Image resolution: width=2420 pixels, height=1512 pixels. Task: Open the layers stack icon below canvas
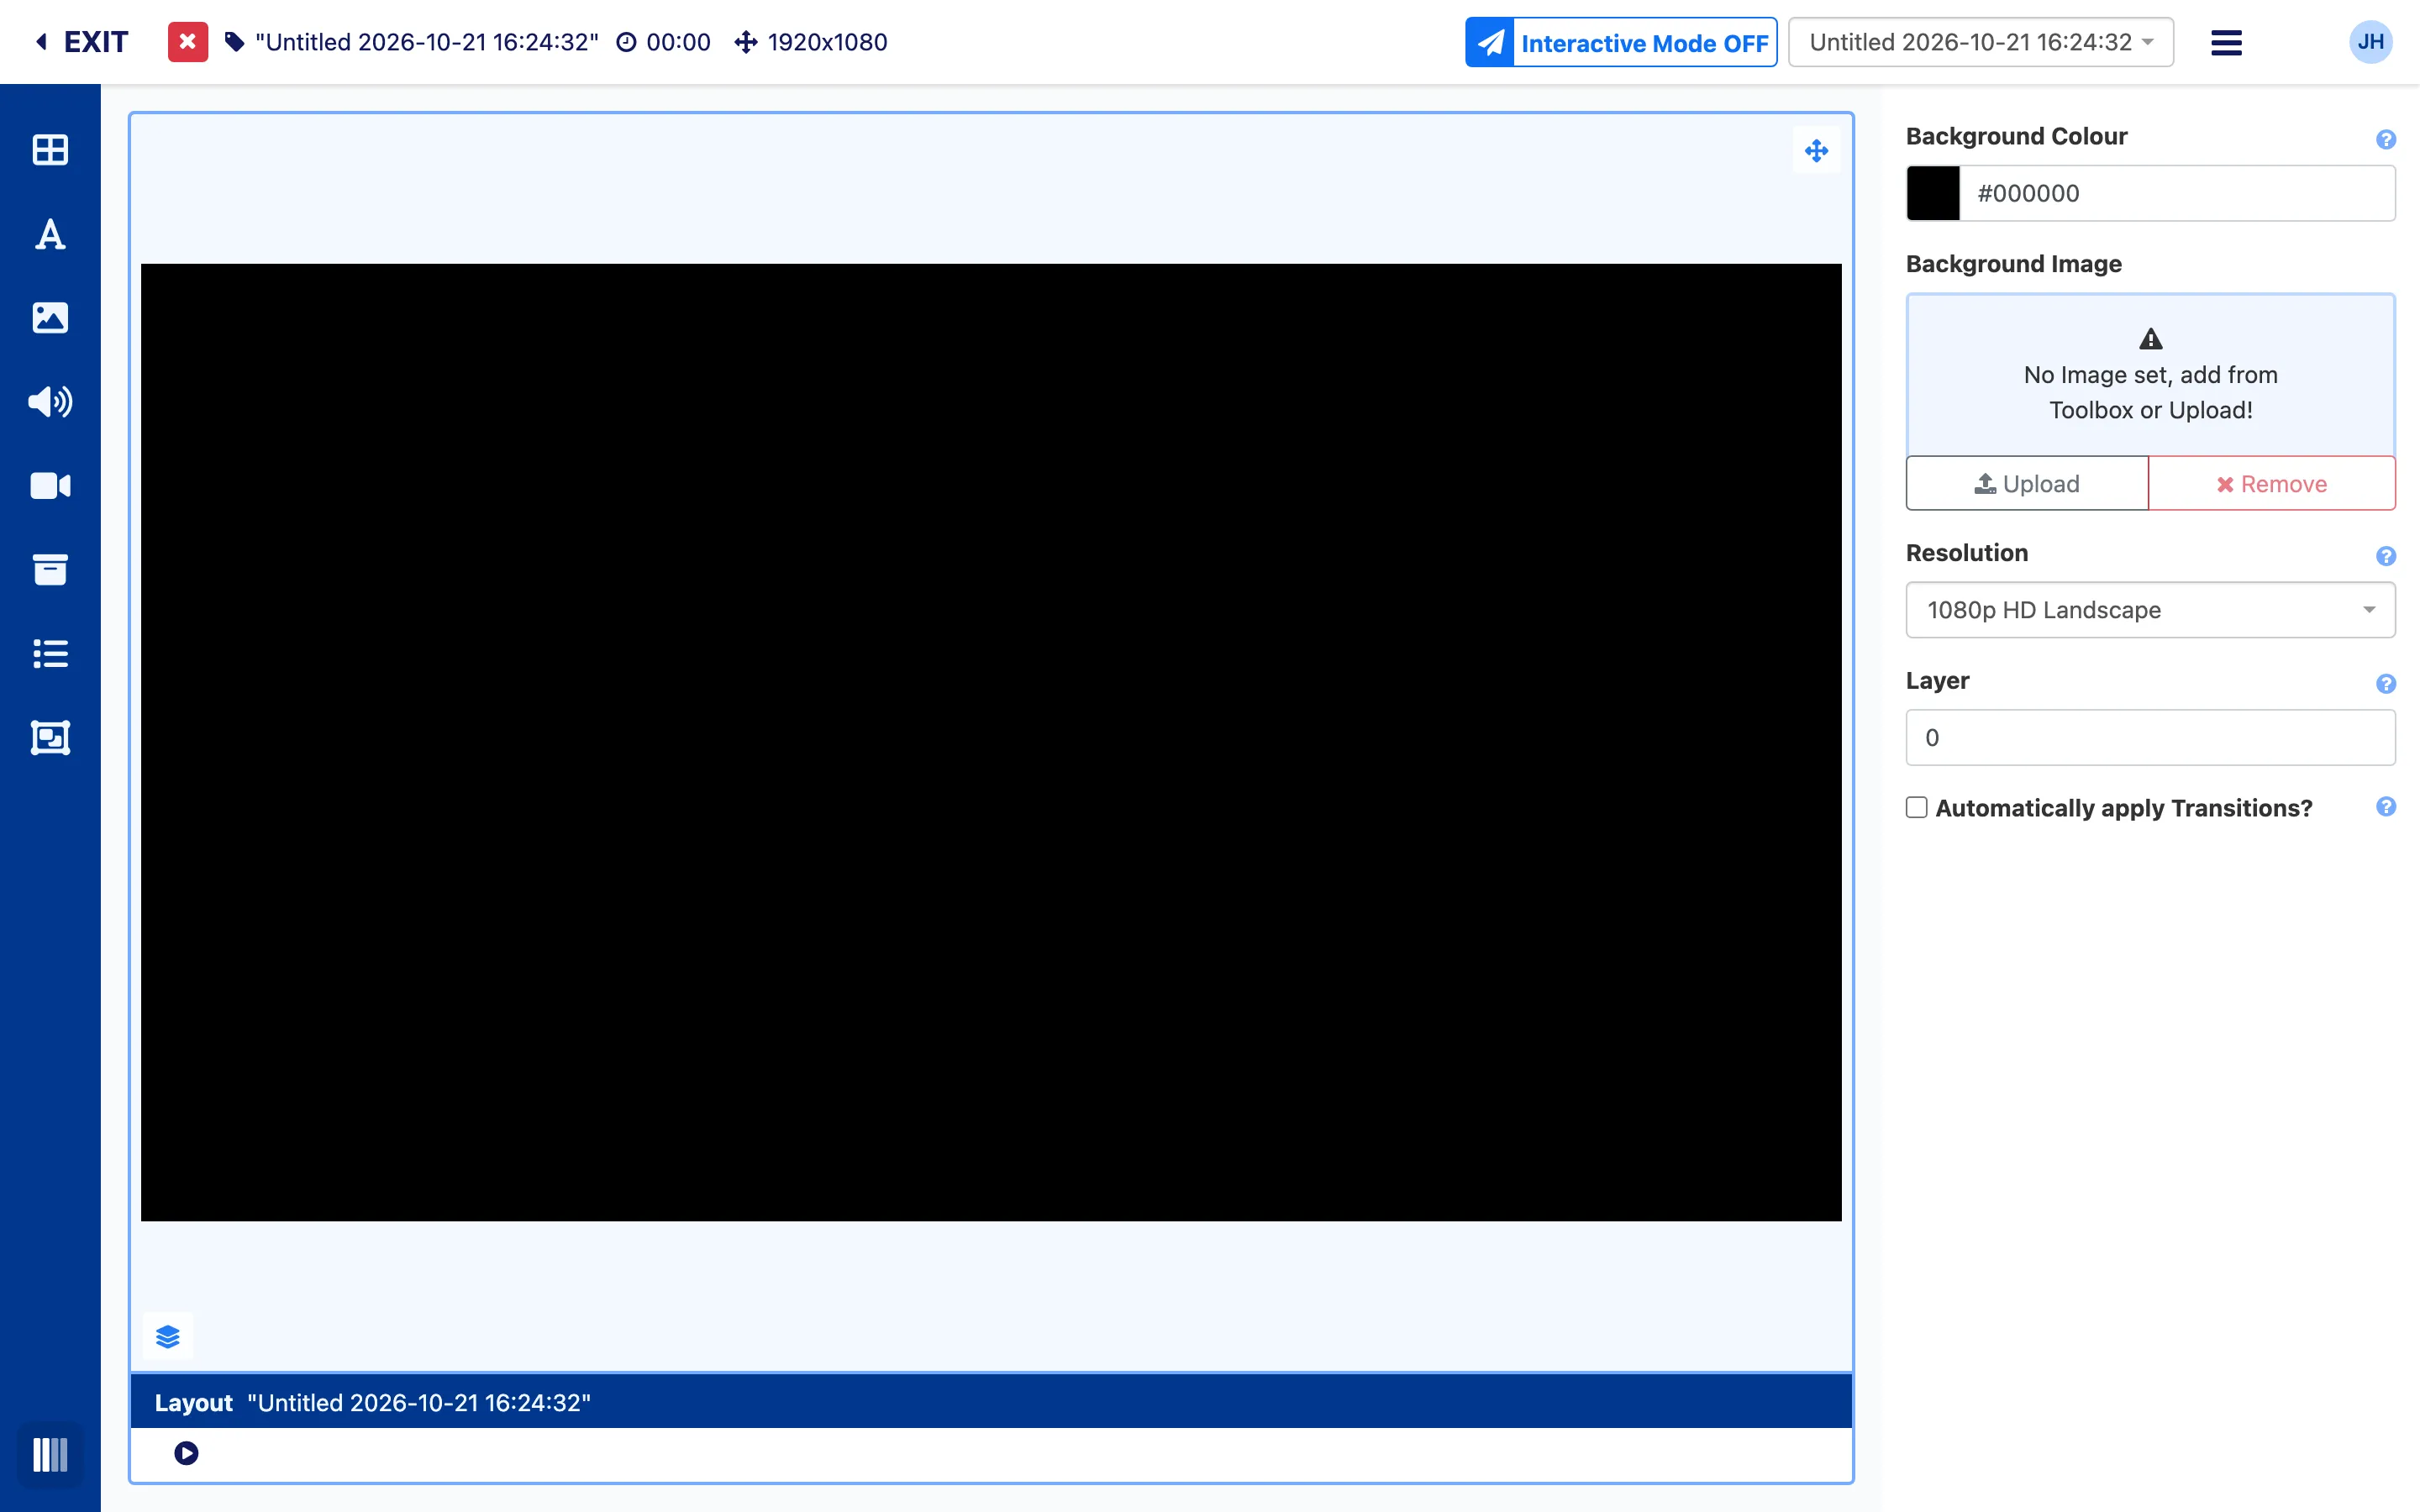[168, 1337]
